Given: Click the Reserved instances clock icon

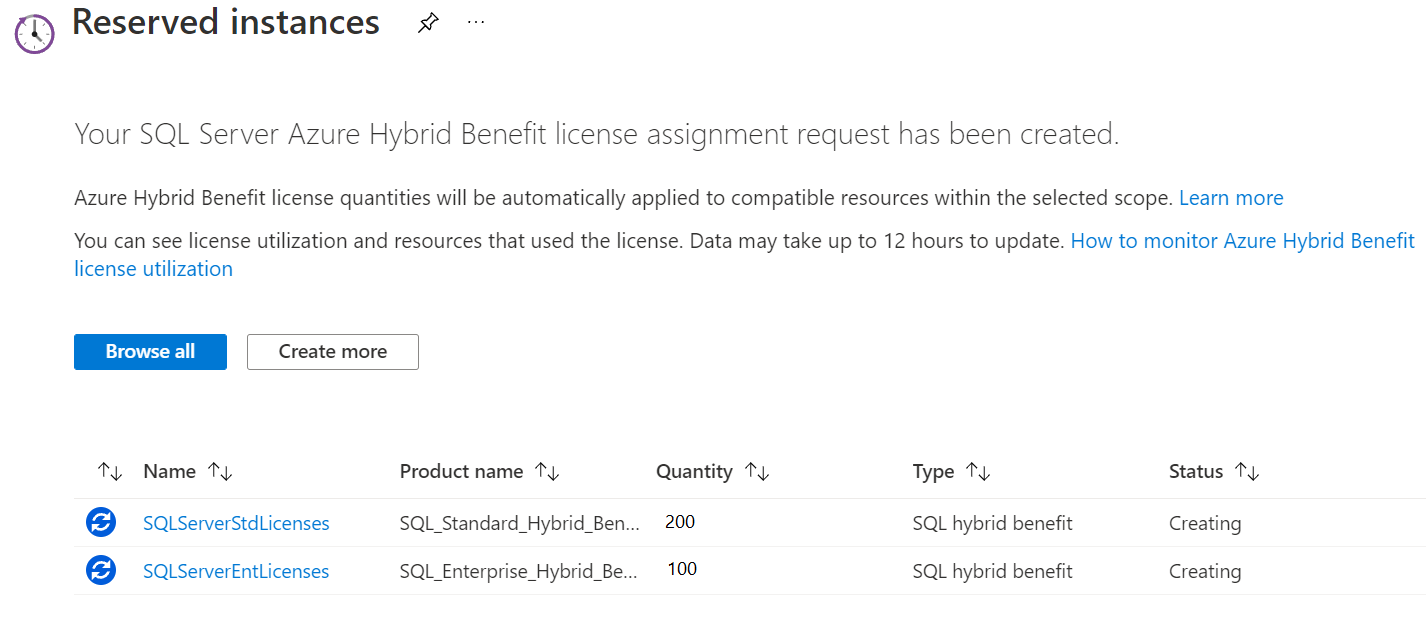Looking at the screenshot, I should (34, 34).
